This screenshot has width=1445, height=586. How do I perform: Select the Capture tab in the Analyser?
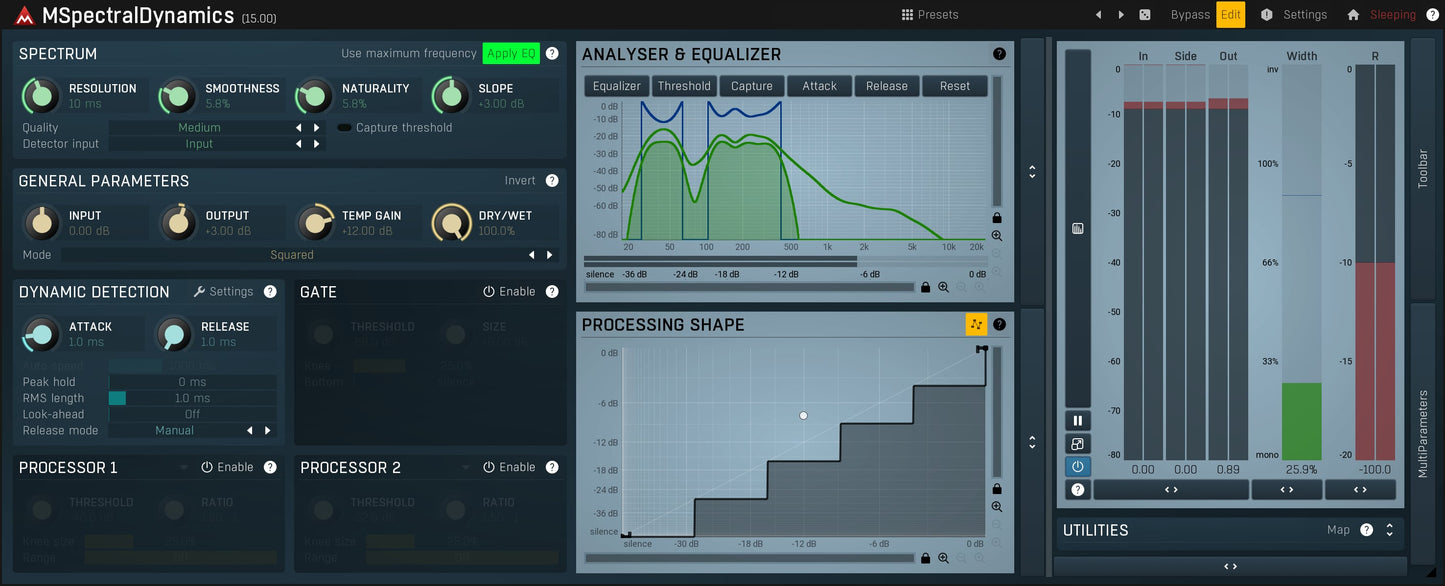(751, 86)
